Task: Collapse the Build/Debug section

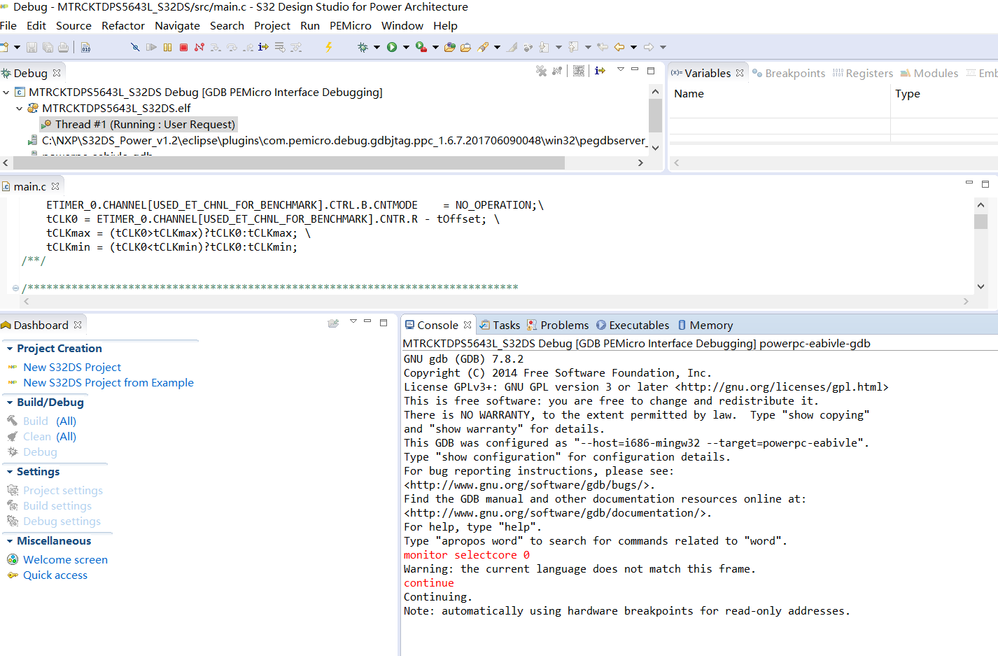Action: pyautogui.click(x=10, y=403)
